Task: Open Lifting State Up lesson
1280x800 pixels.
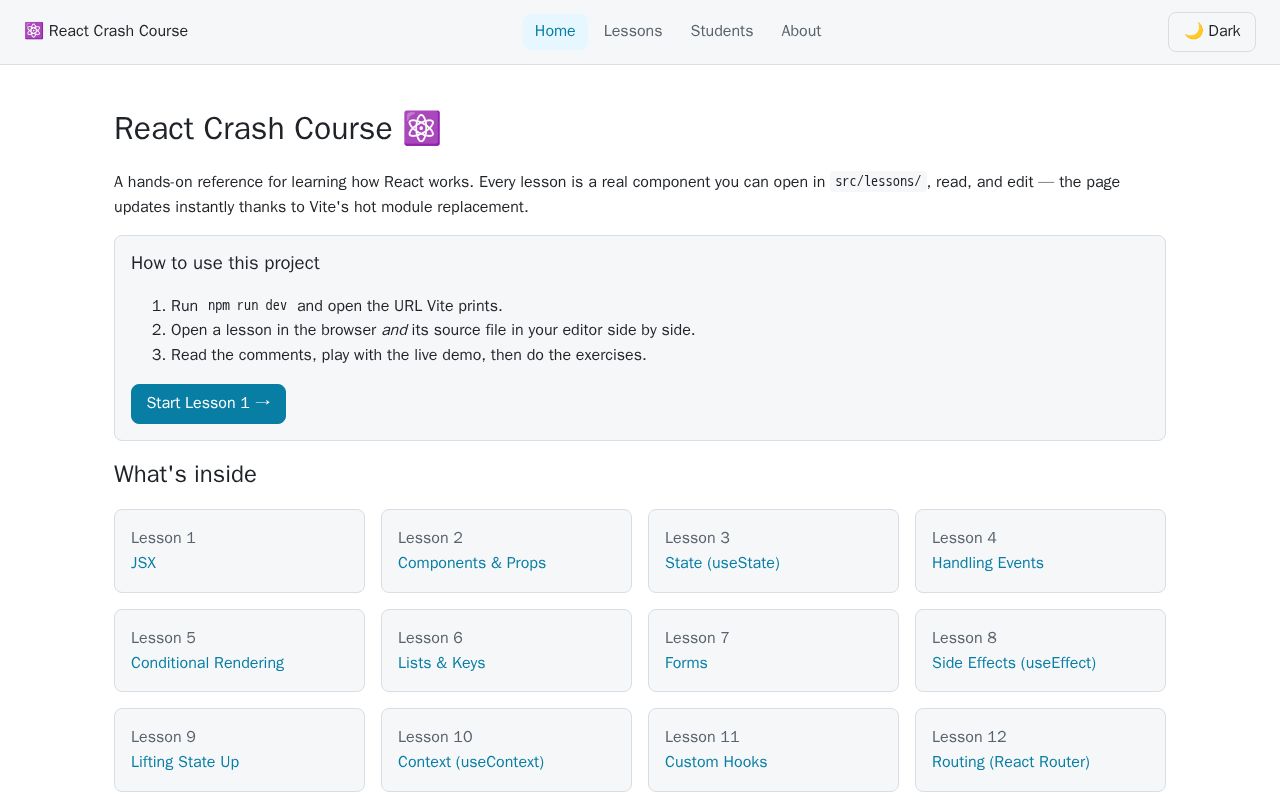Action: point(185,762)
